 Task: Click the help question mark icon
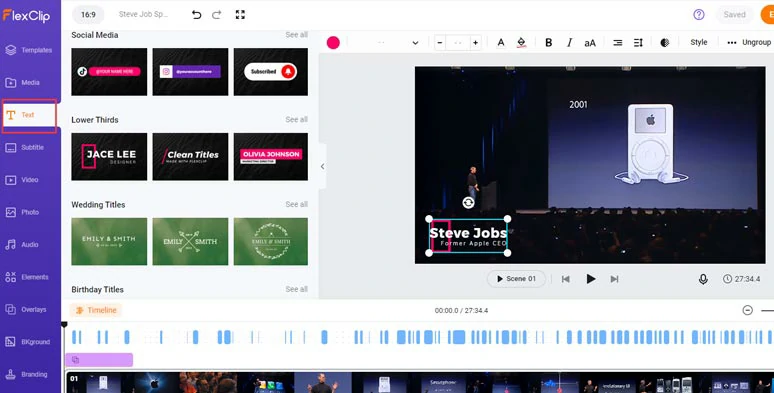coord(698,14)
